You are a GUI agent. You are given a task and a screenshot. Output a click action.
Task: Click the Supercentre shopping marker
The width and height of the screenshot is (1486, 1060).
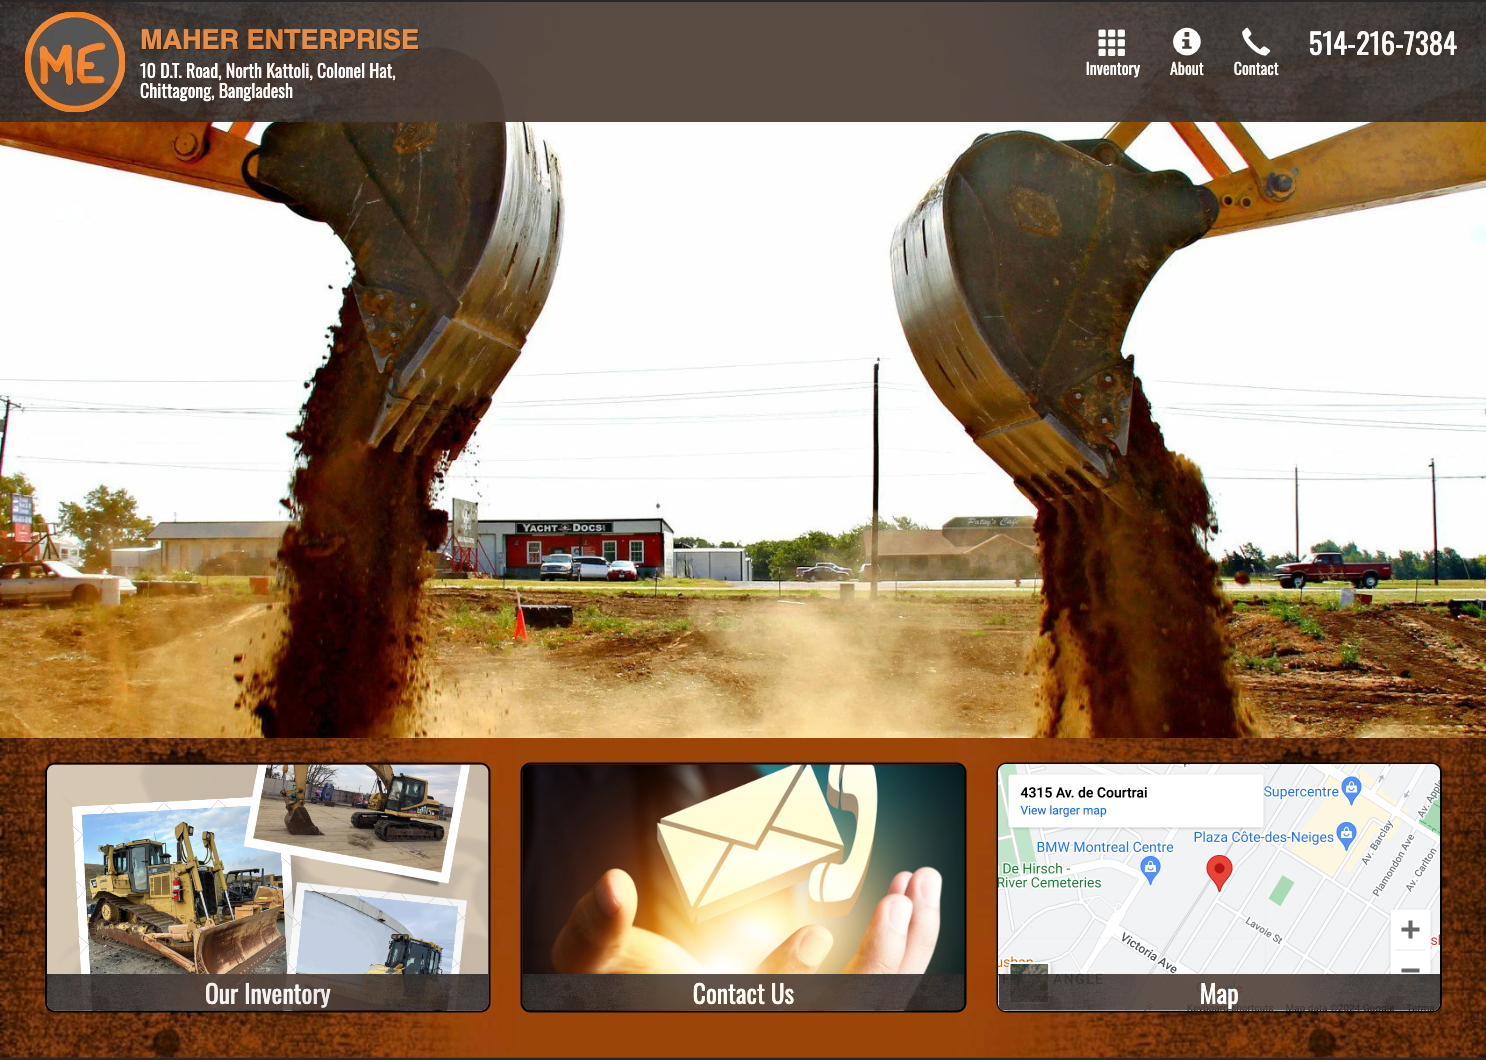1351,790
